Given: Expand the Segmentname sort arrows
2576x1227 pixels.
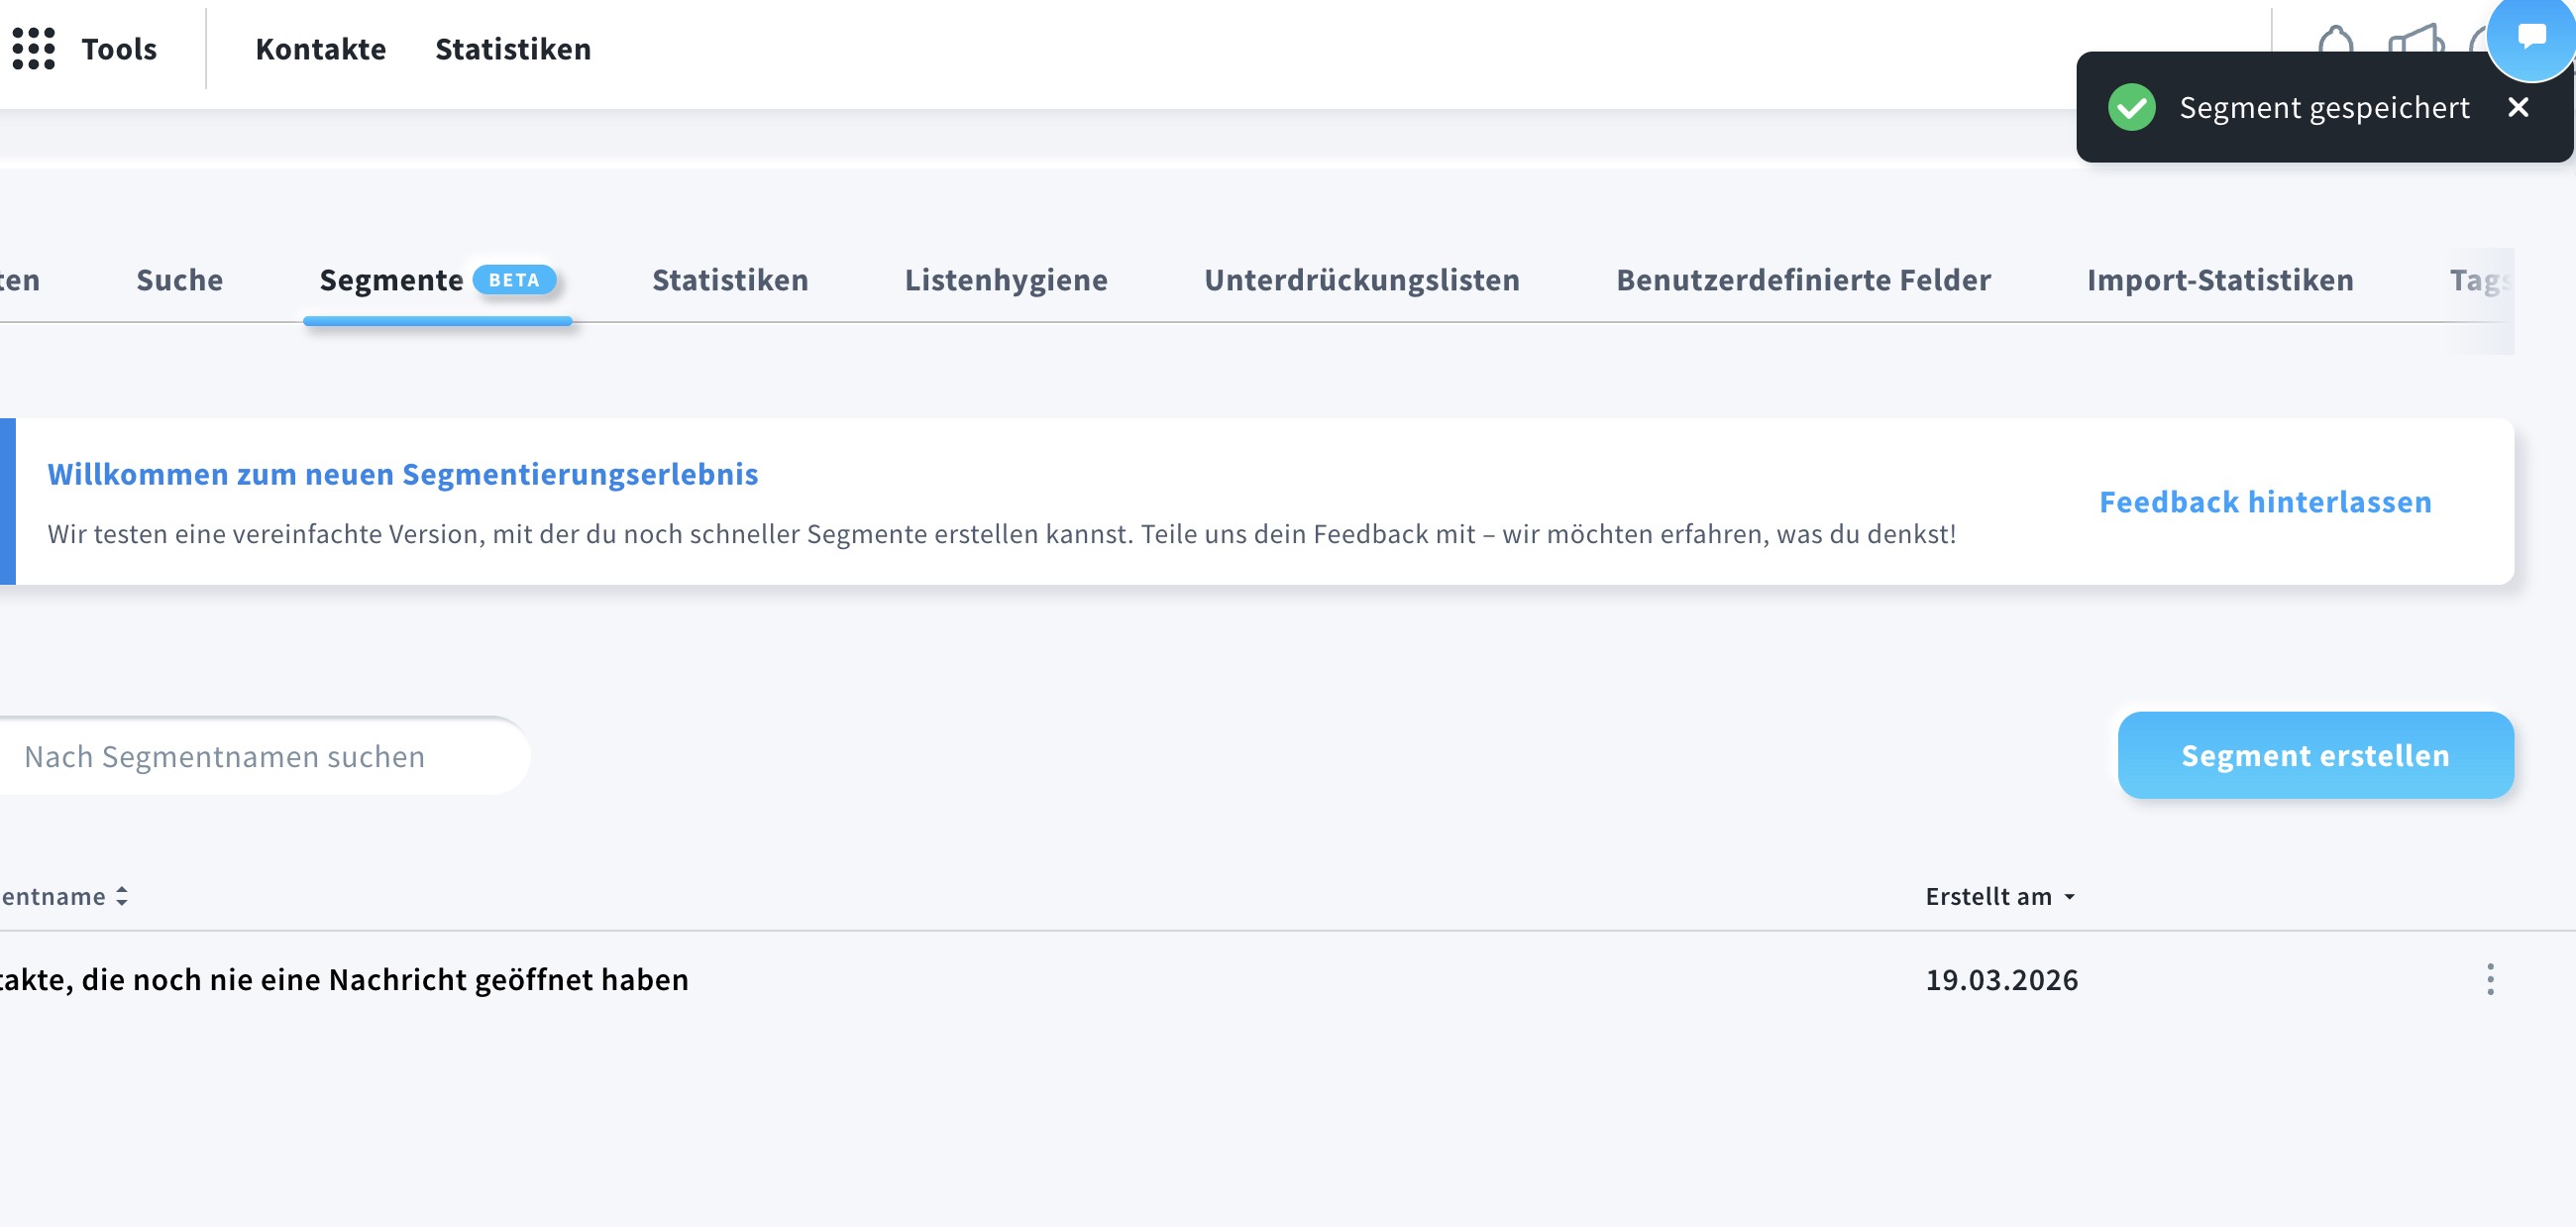Looking at the screenshot, I should pyautogui.click(x=121, y=896).
